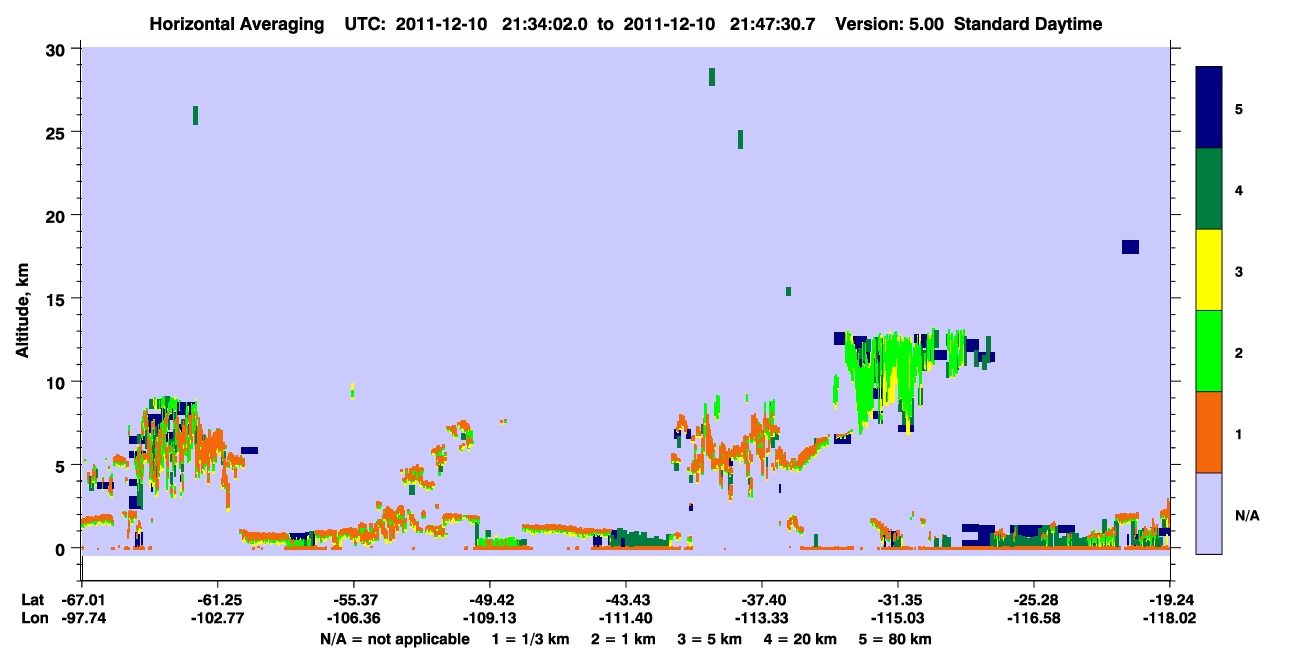
Task: Click the yellow colorbar segment labeled 3
Action: coord(1209,270)
